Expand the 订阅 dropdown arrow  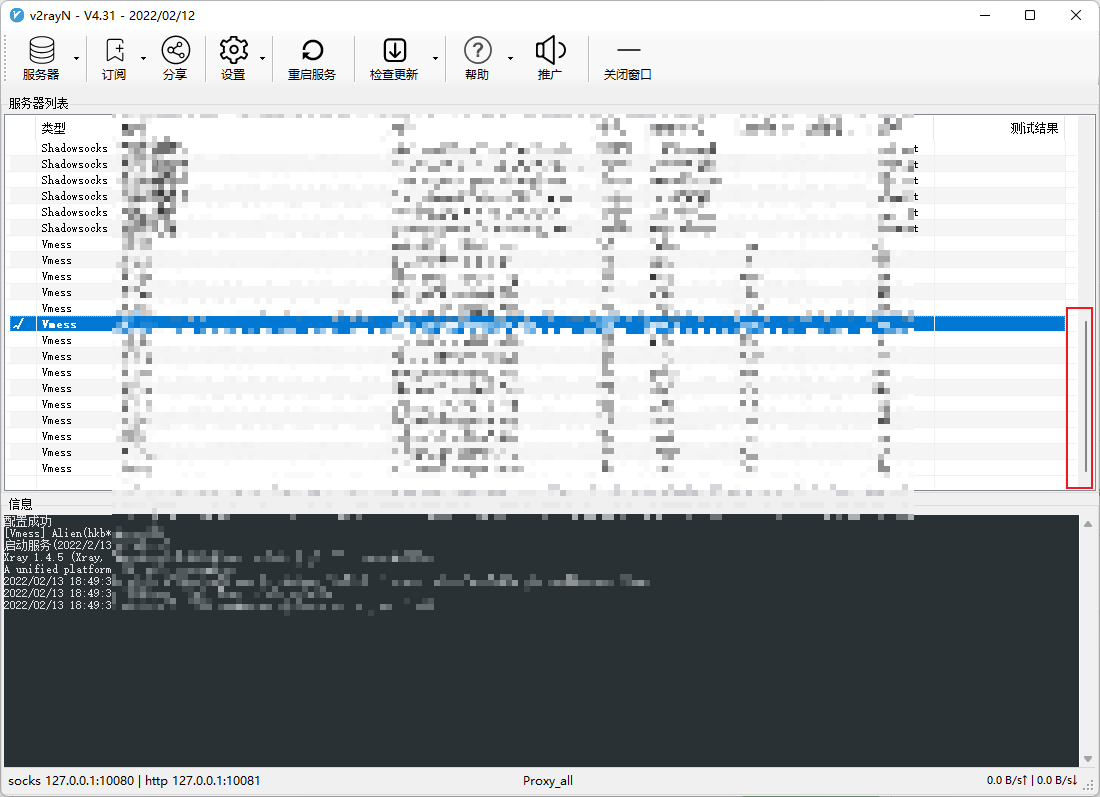(x=143, y=59)
